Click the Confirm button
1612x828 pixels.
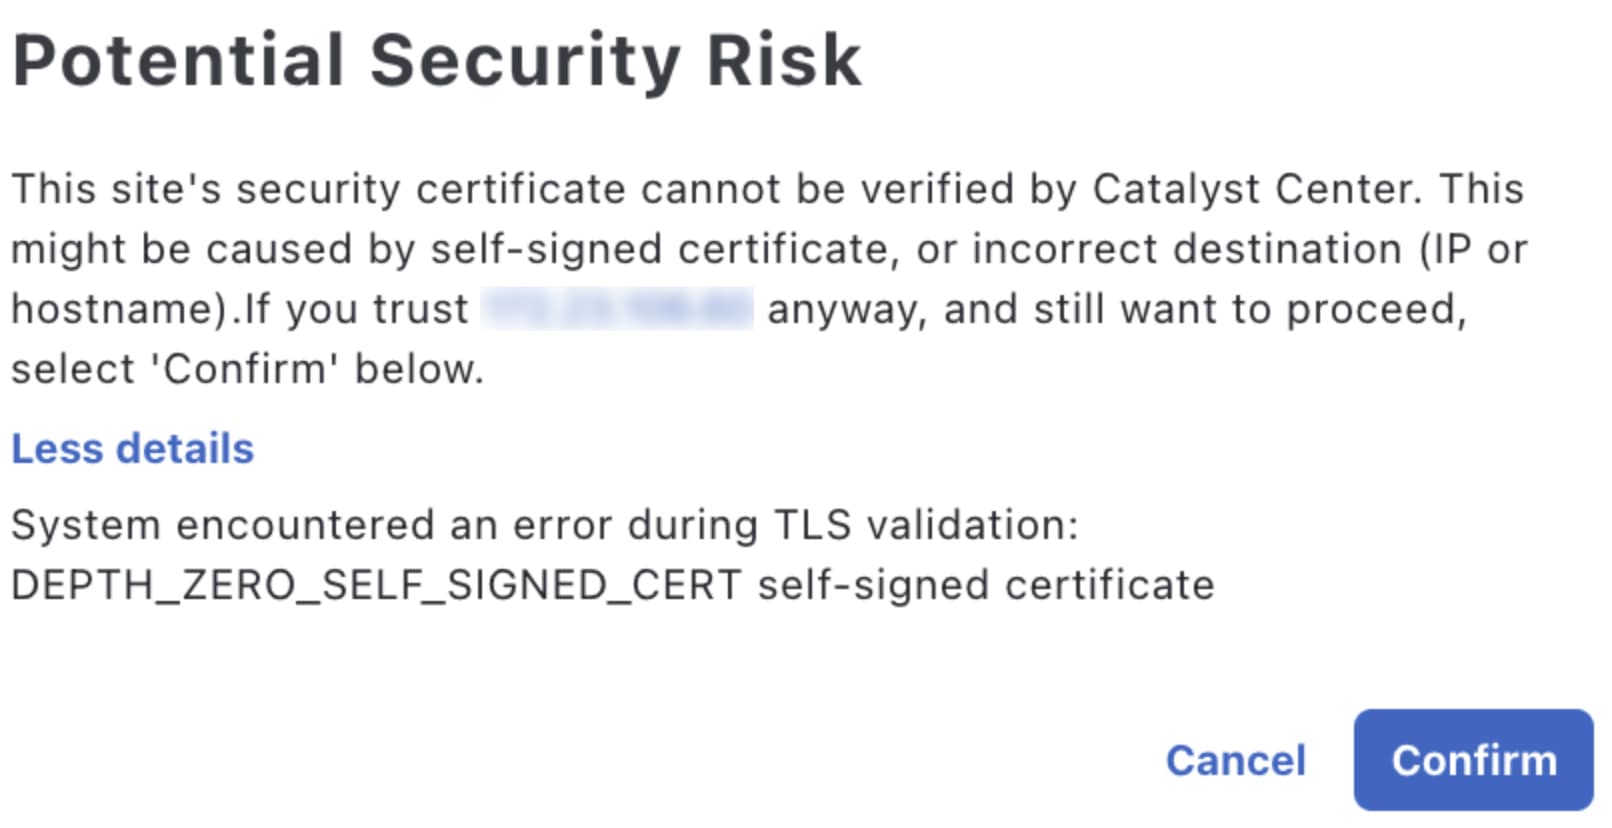1472,760
